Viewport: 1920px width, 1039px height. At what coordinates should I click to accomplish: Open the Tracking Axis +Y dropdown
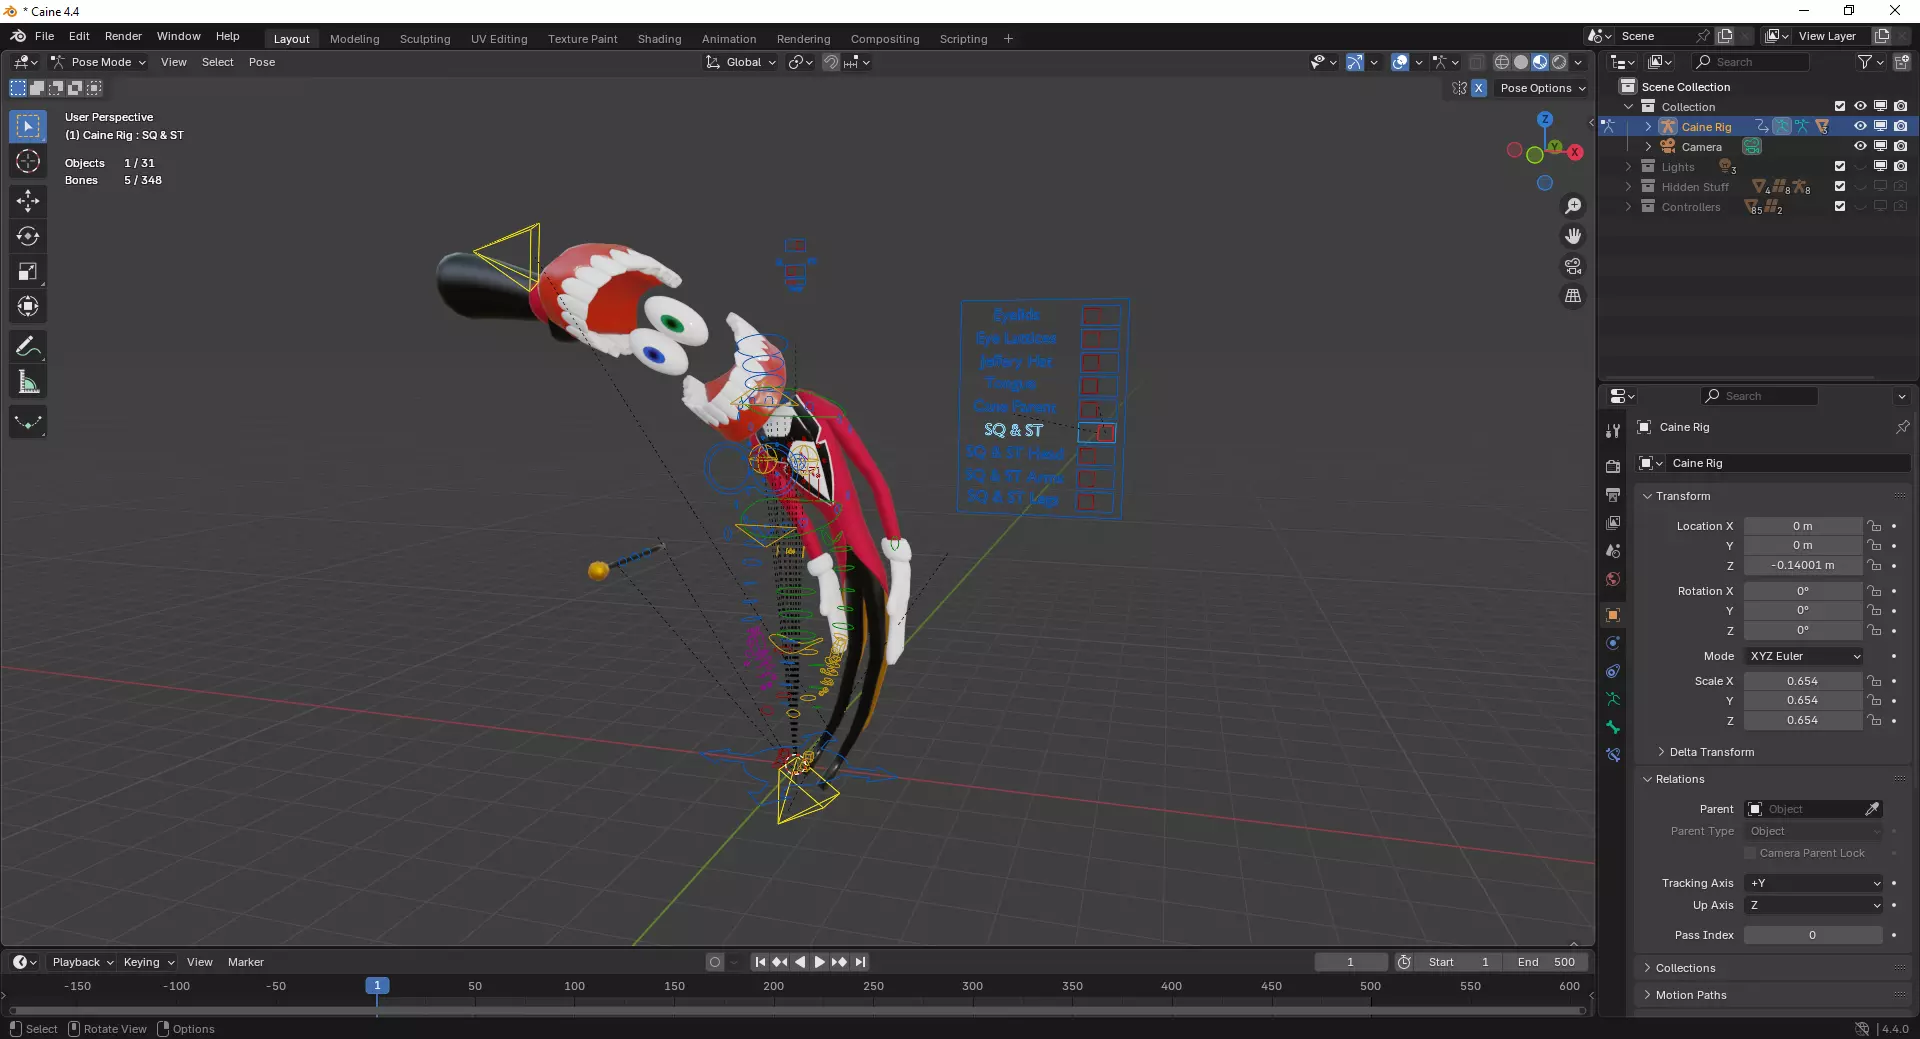point(1814,883)
